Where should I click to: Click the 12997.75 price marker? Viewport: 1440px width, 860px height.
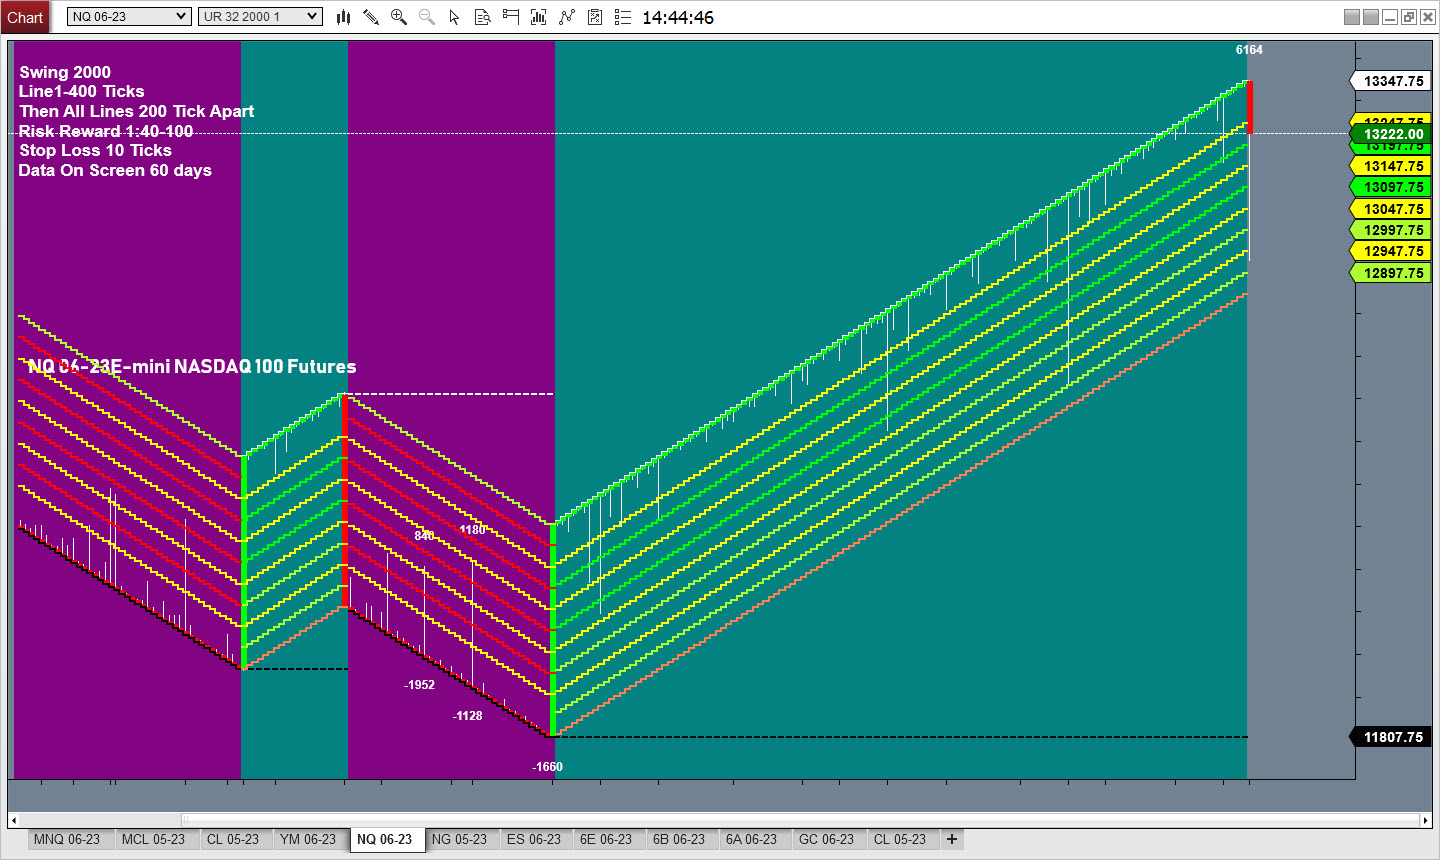click(x=1392, y=230)
